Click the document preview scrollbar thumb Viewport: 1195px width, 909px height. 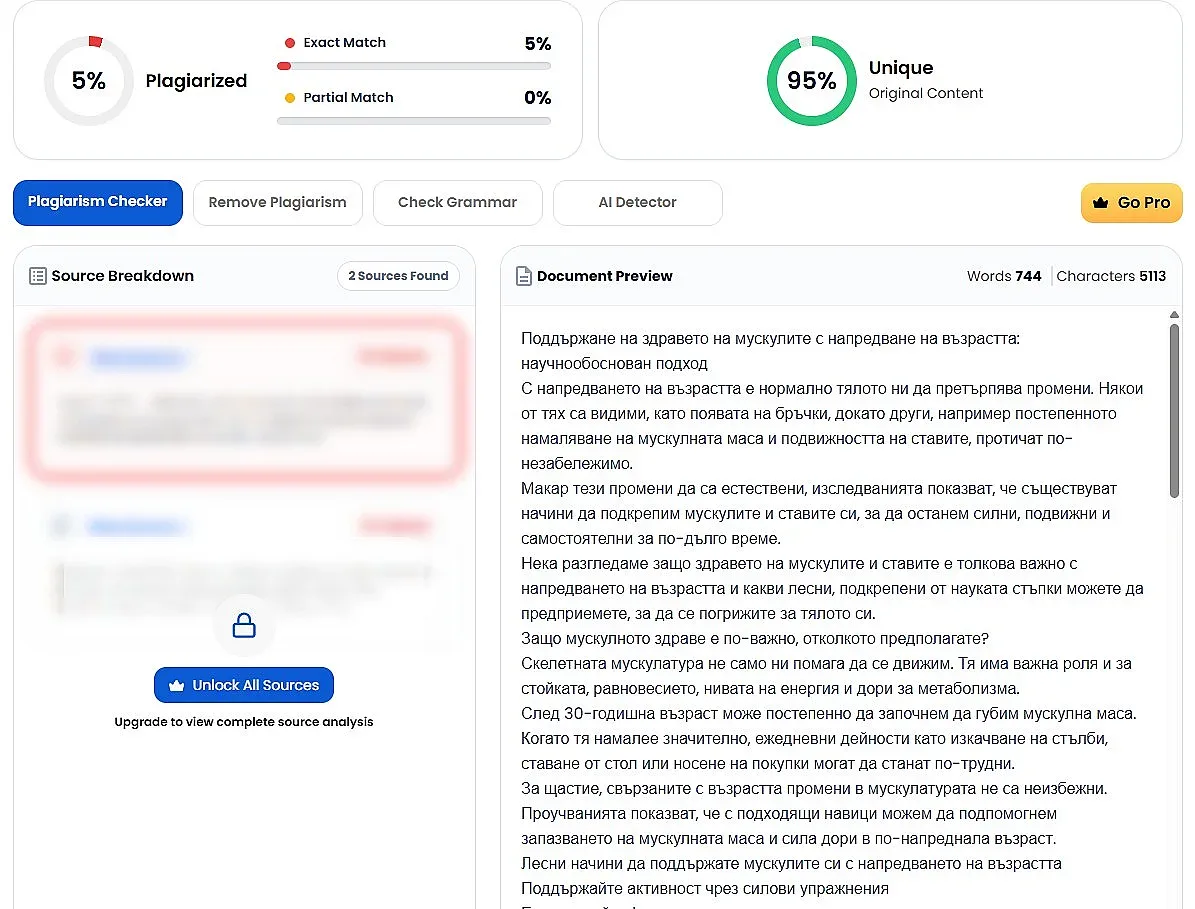(x=1174, y=411)
